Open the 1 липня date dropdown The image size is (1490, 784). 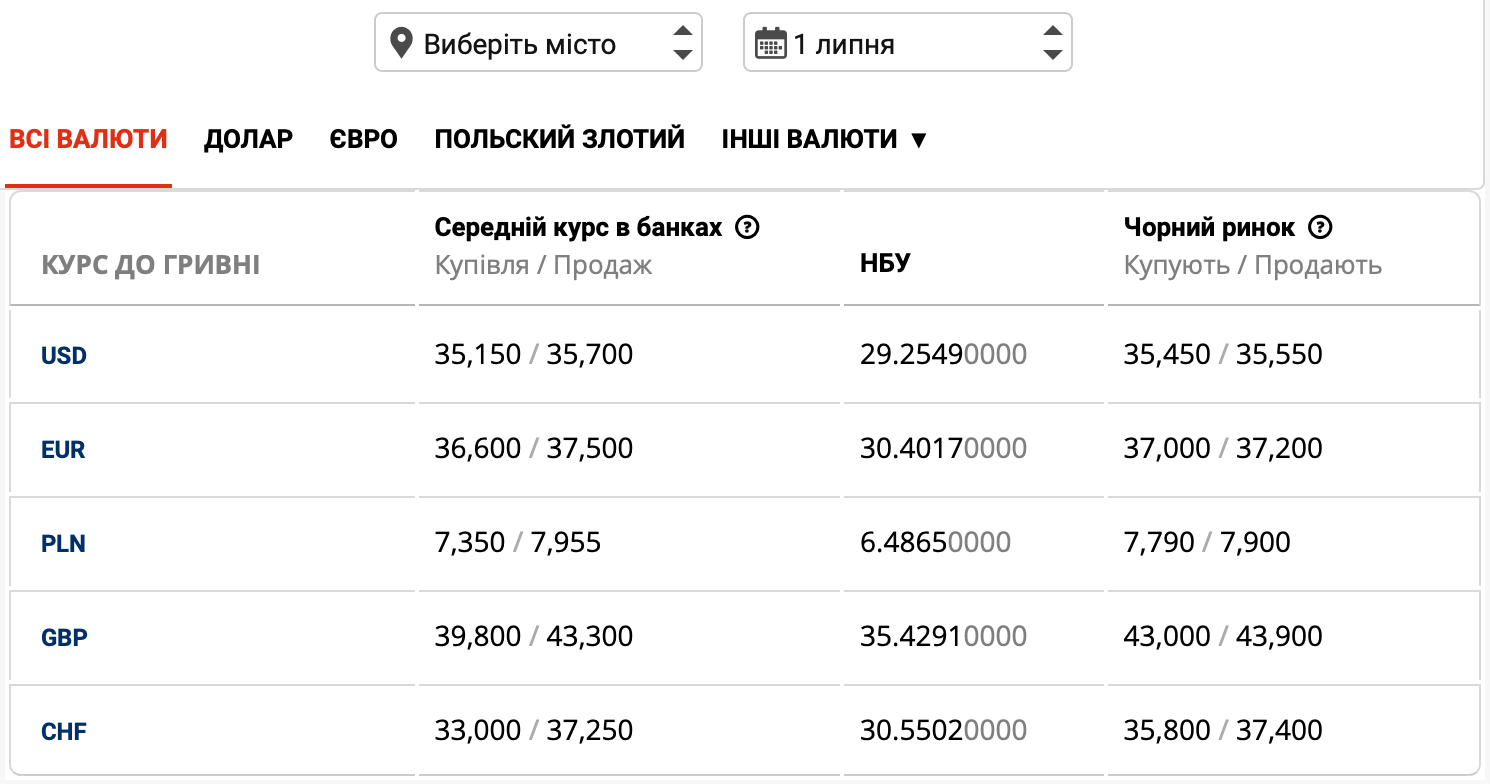click(x=907, y=43)
